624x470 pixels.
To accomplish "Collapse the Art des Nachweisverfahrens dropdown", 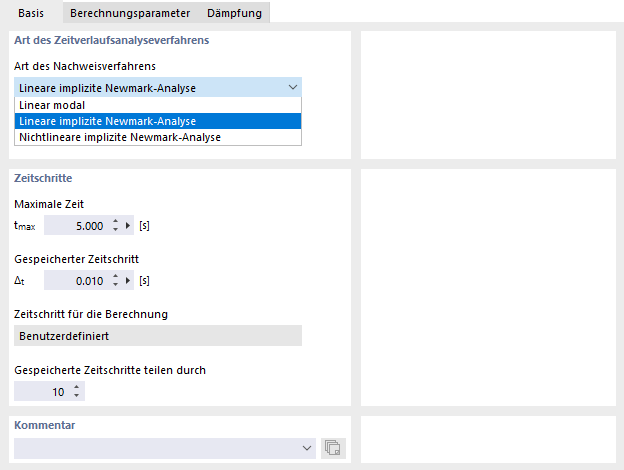I will coord(291,88).
